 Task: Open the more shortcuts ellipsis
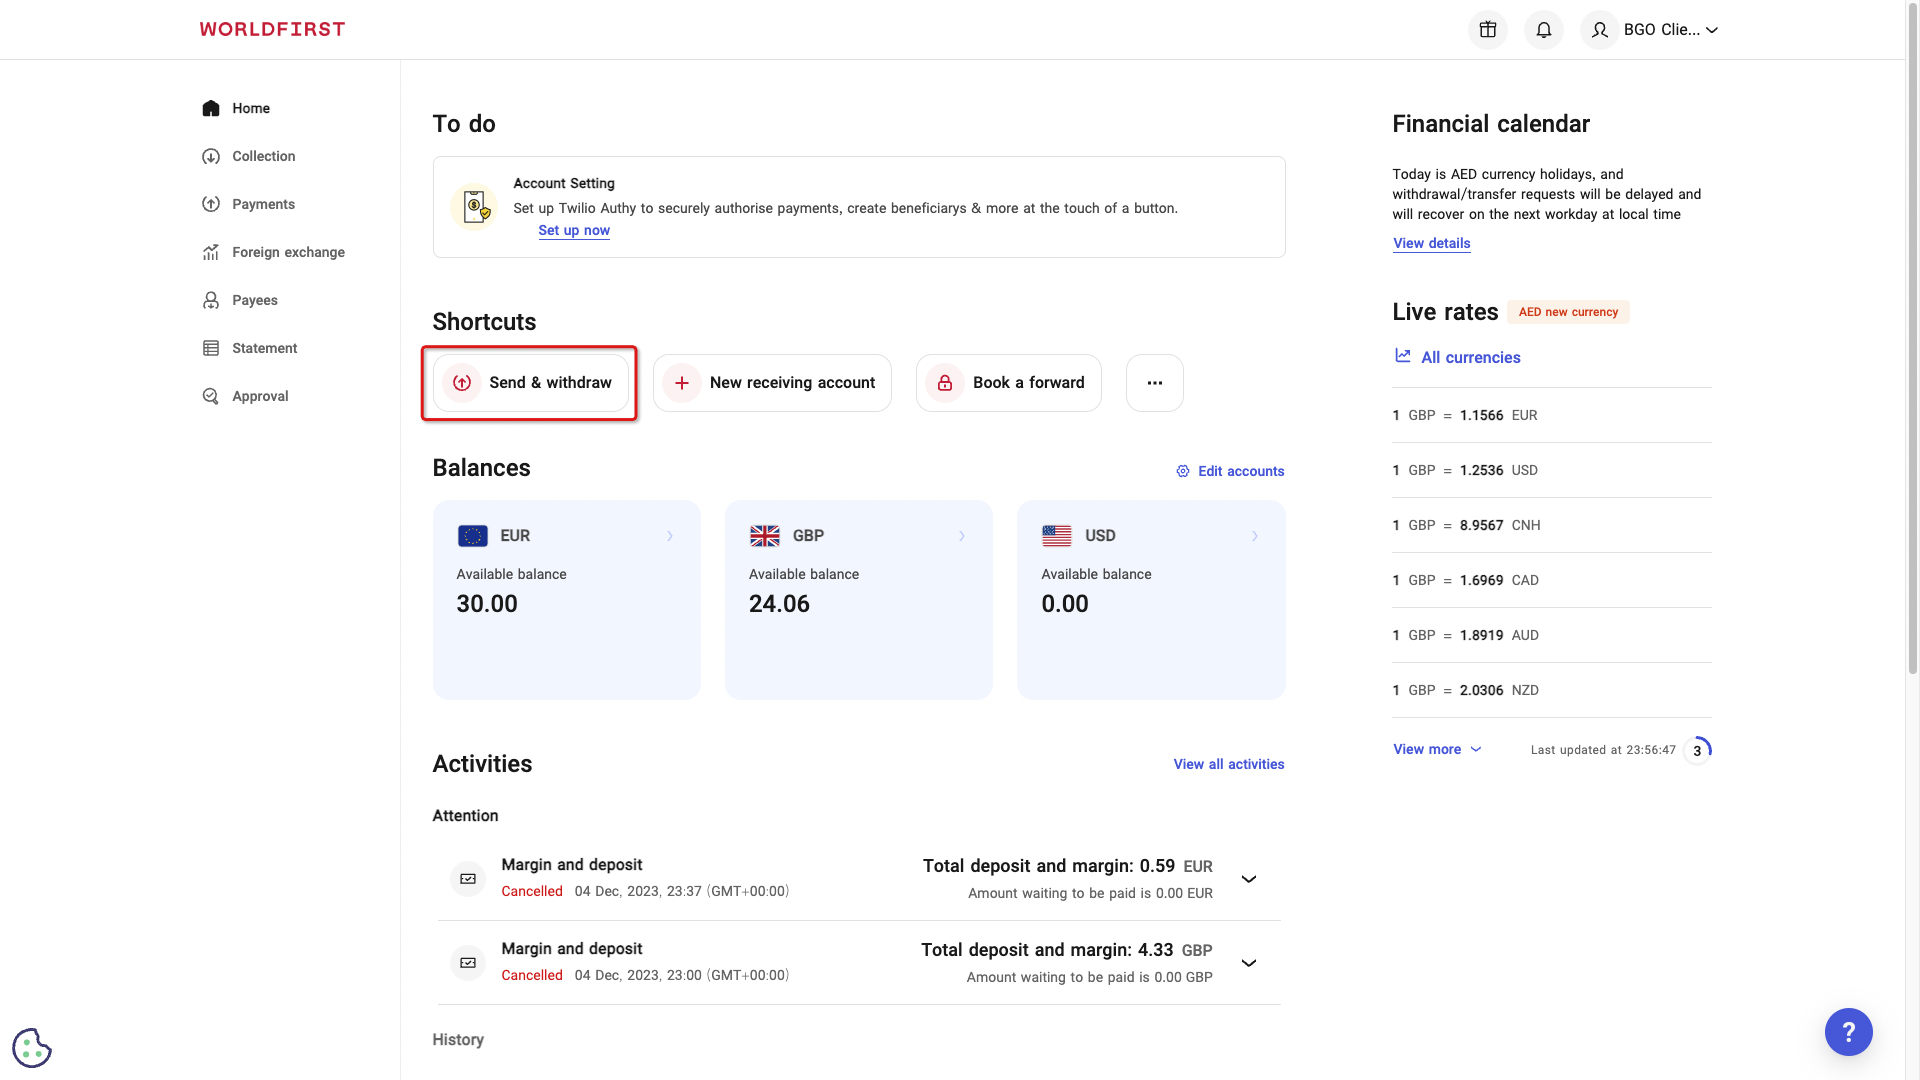[1154, 382]
